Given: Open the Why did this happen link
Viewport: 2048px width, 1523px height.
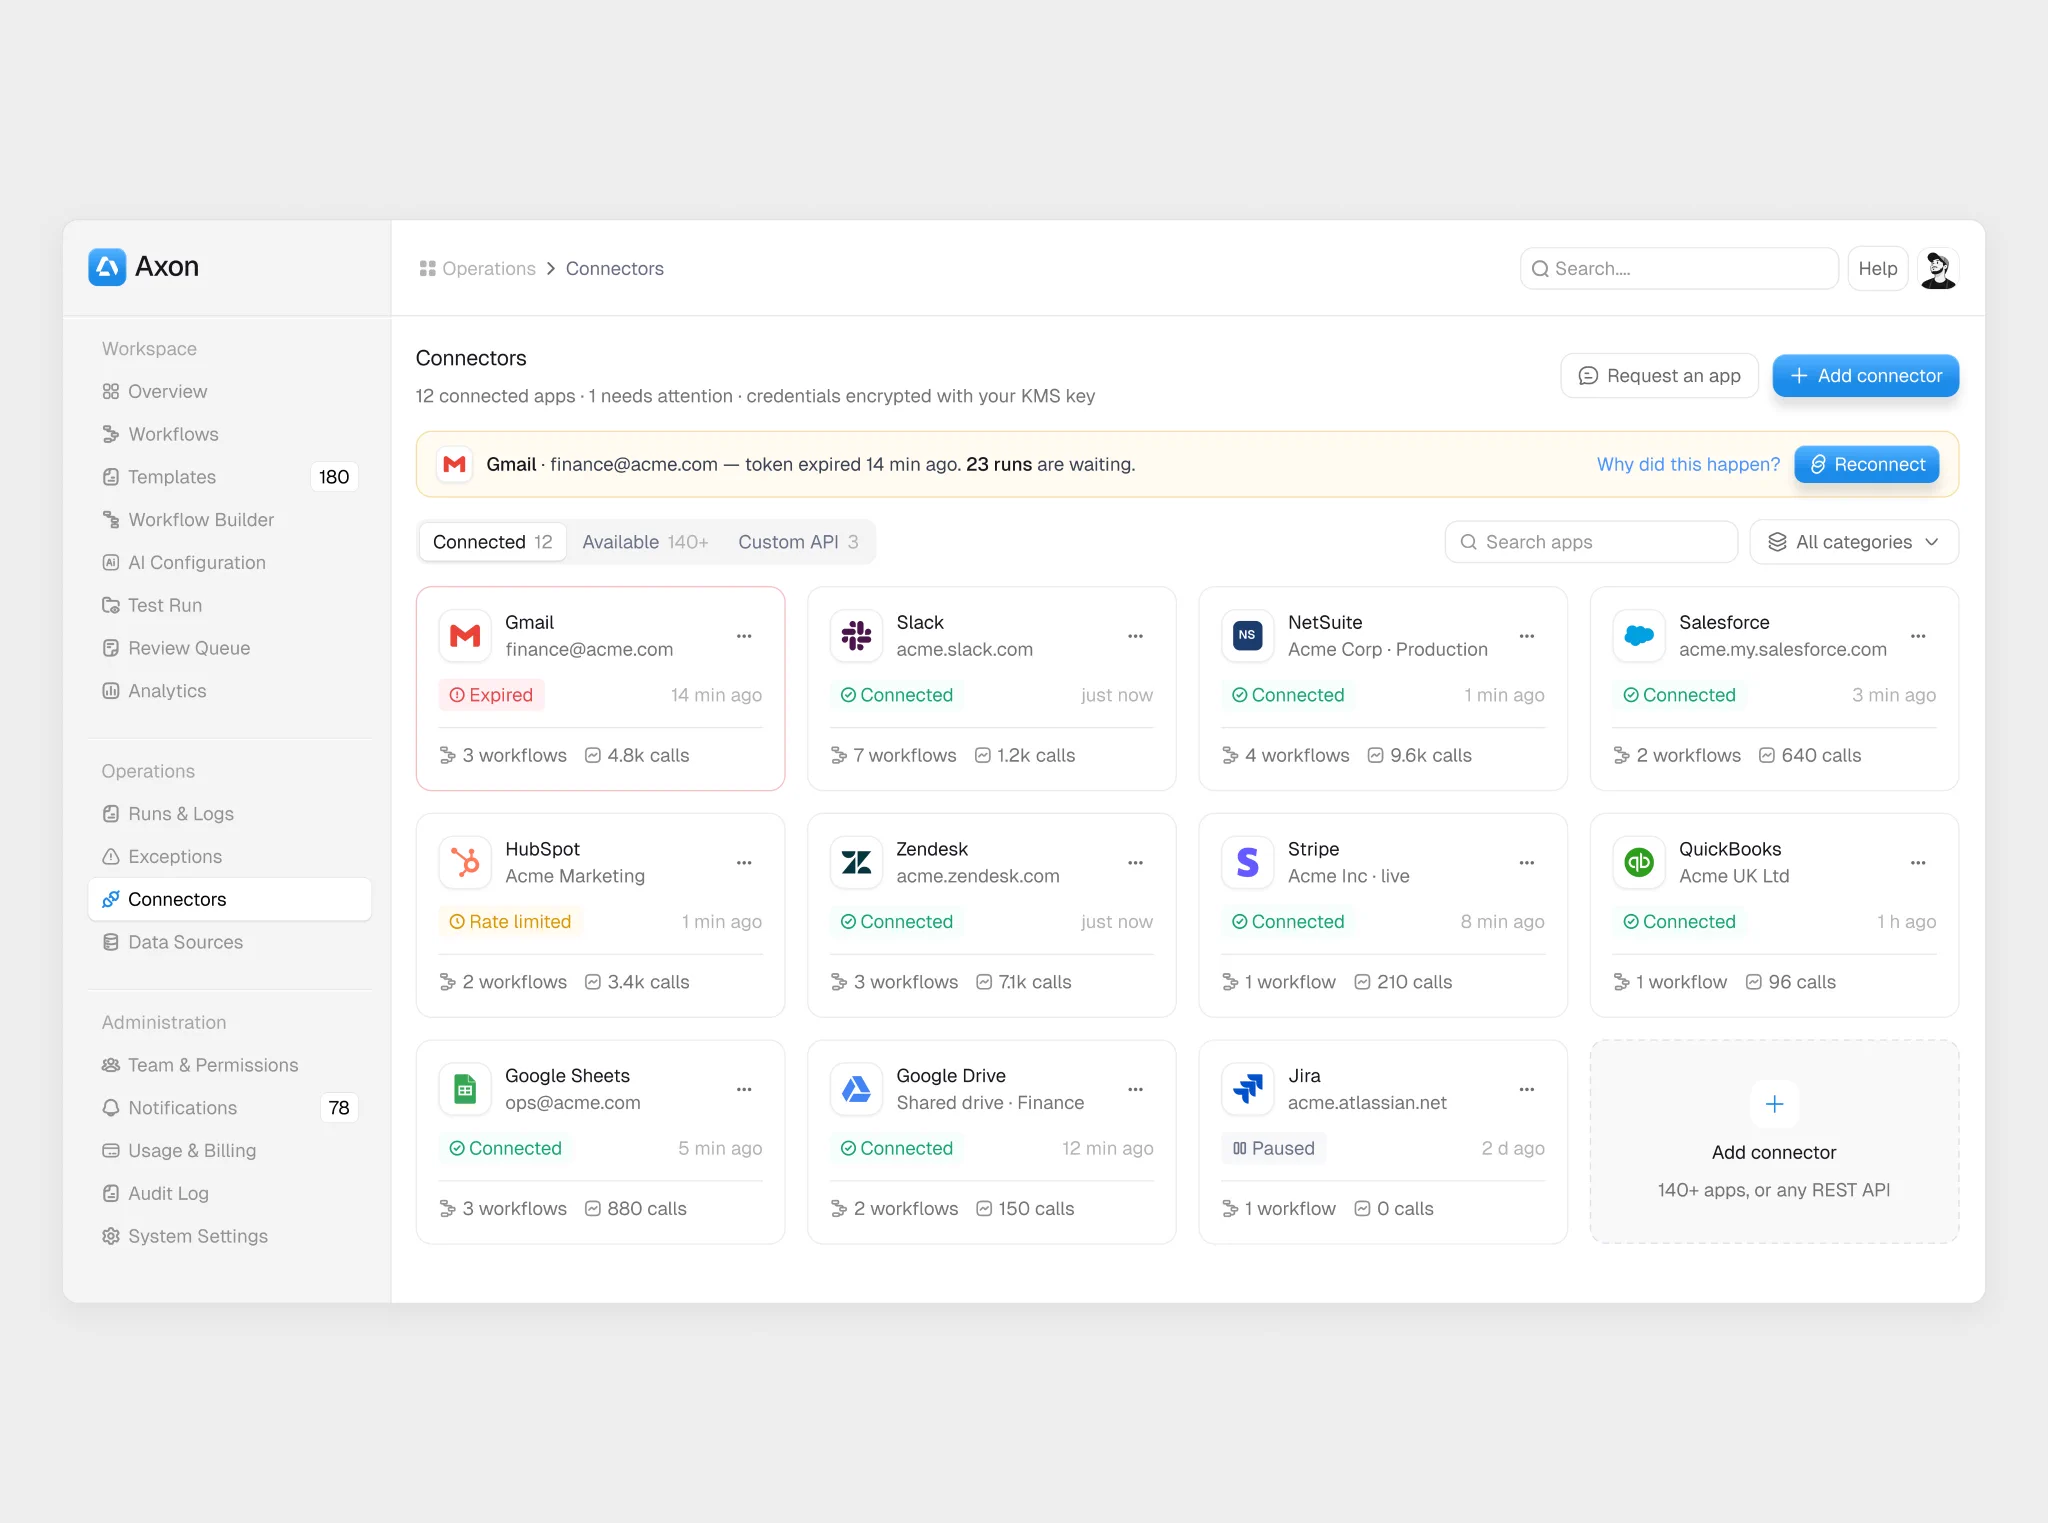Looking at the screenshot, I should (1688, 465).
